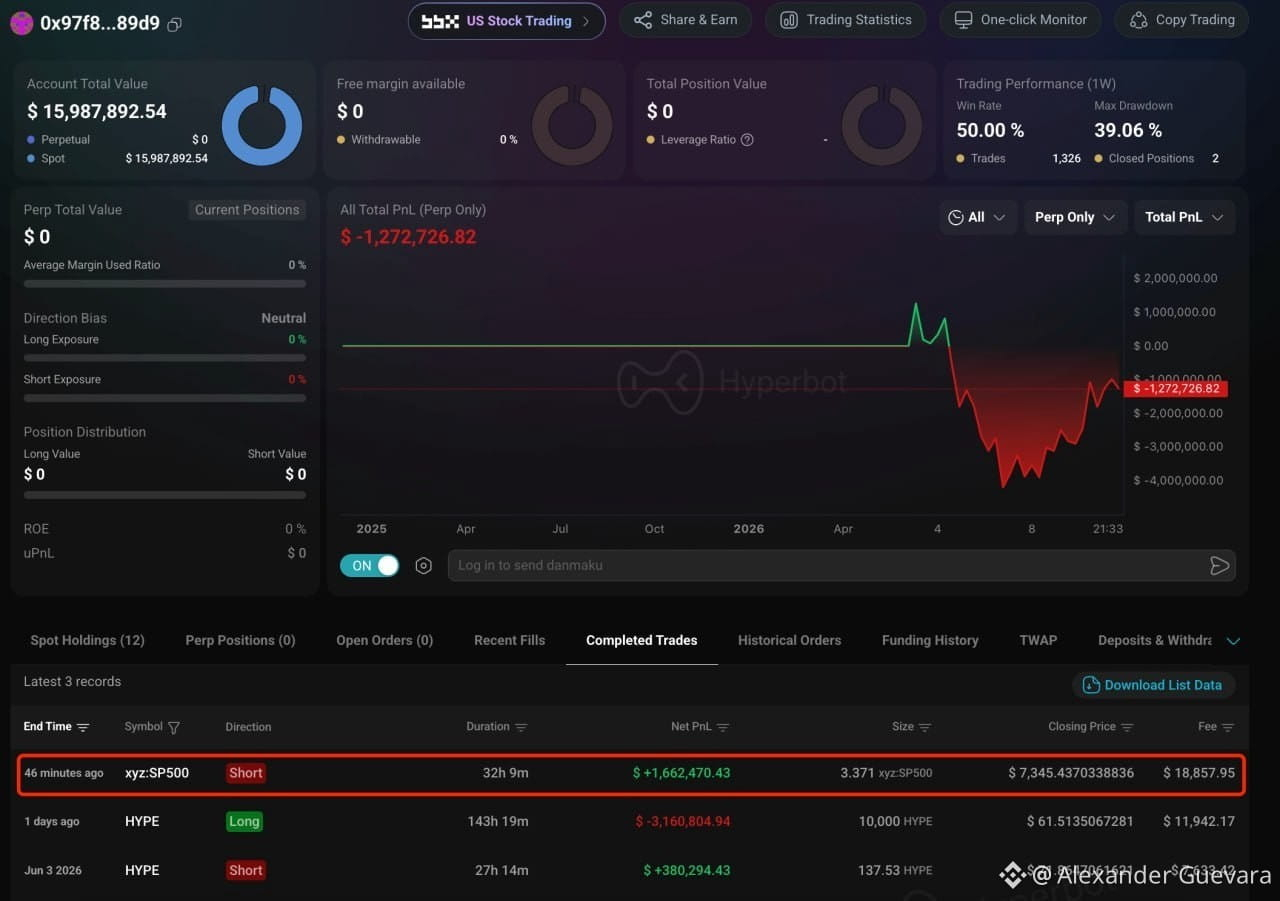The width and height of the screenshot is (1280, 901).
Task: Click the 10,000 HYPE size cell
Action: coord(895,821)
